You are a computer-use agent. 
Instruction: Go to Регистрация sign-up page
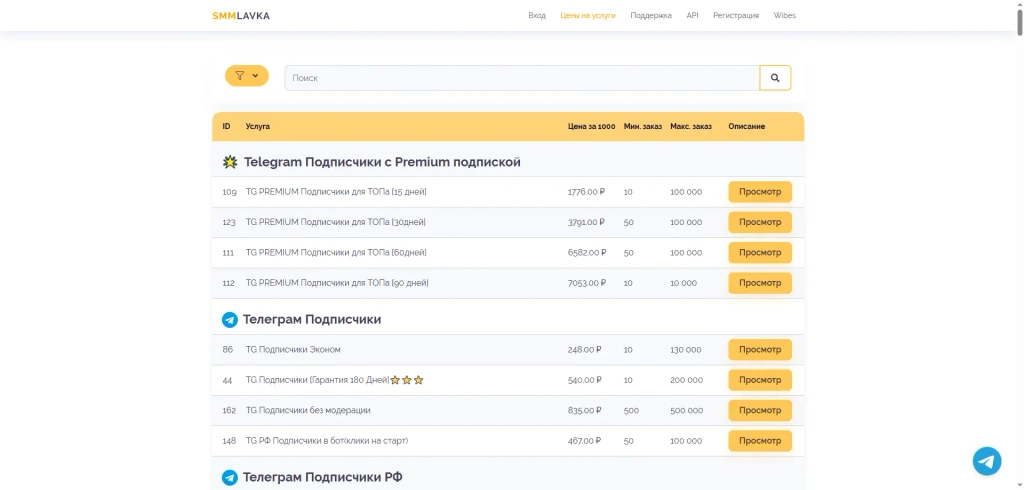coord(736,16)
